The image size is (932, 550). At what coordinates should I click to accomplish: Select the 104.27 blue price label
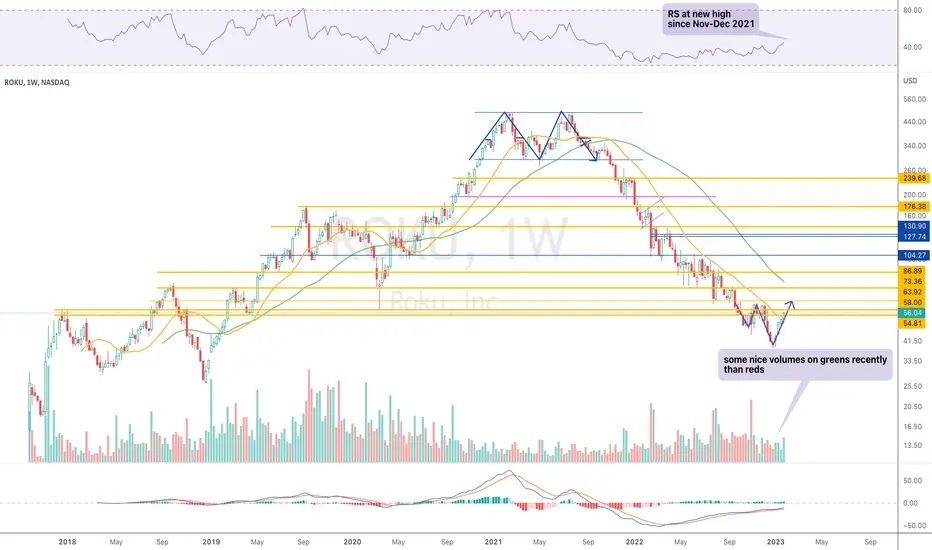(x=914, y=256)
